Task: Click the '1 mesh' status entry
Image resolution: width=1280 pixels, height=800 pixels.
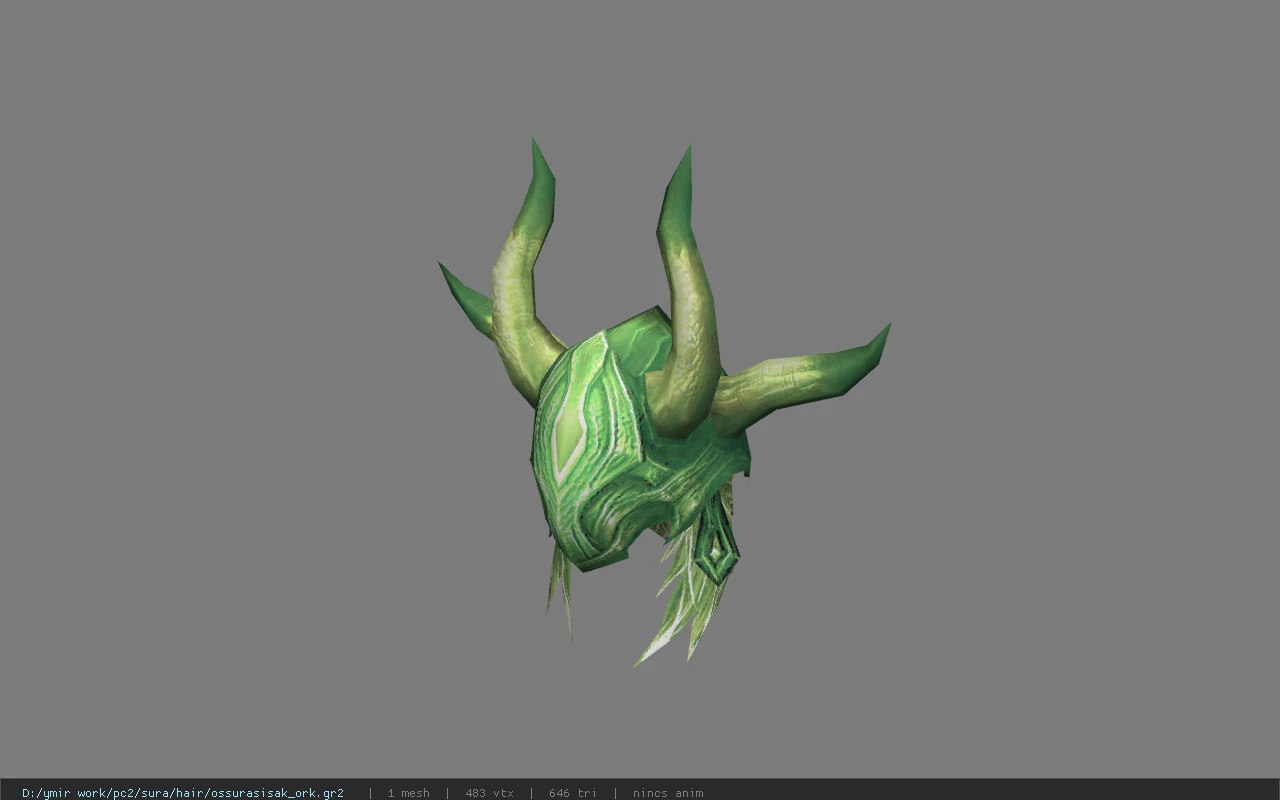Action: pyautogui.click(x=408, y=793)
